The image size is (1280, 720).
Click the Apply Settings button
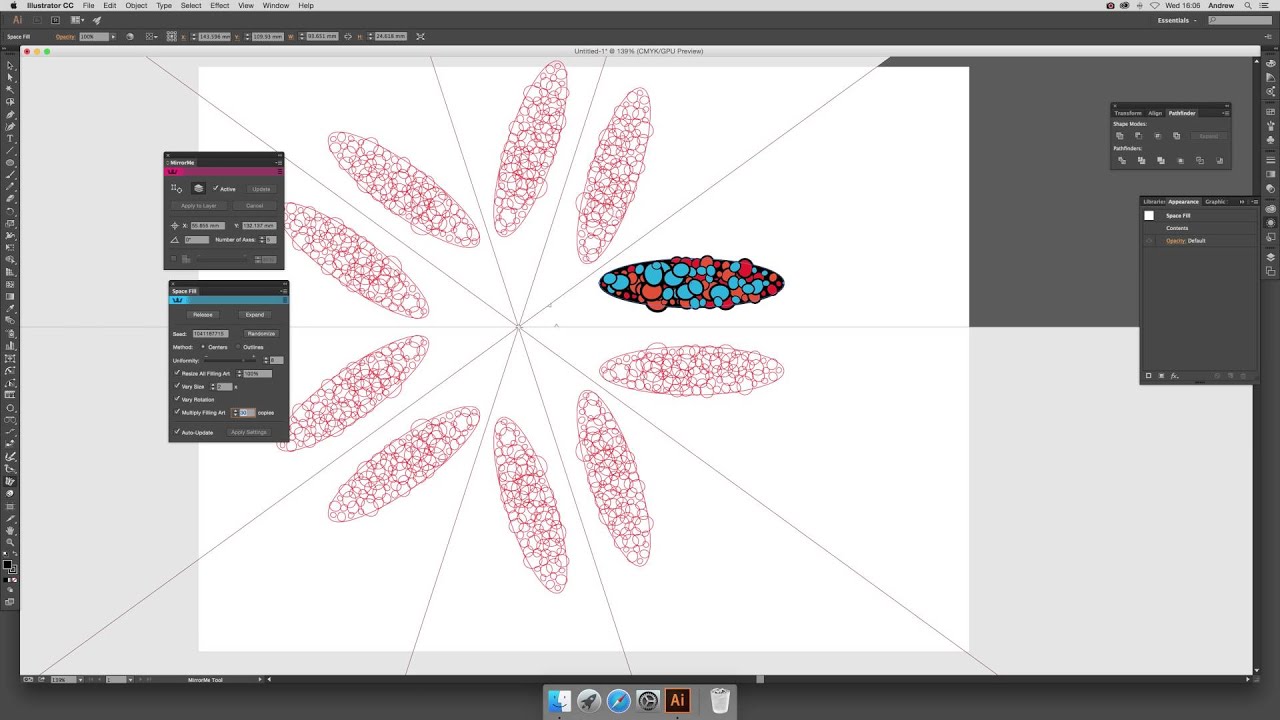pos(249,432)
